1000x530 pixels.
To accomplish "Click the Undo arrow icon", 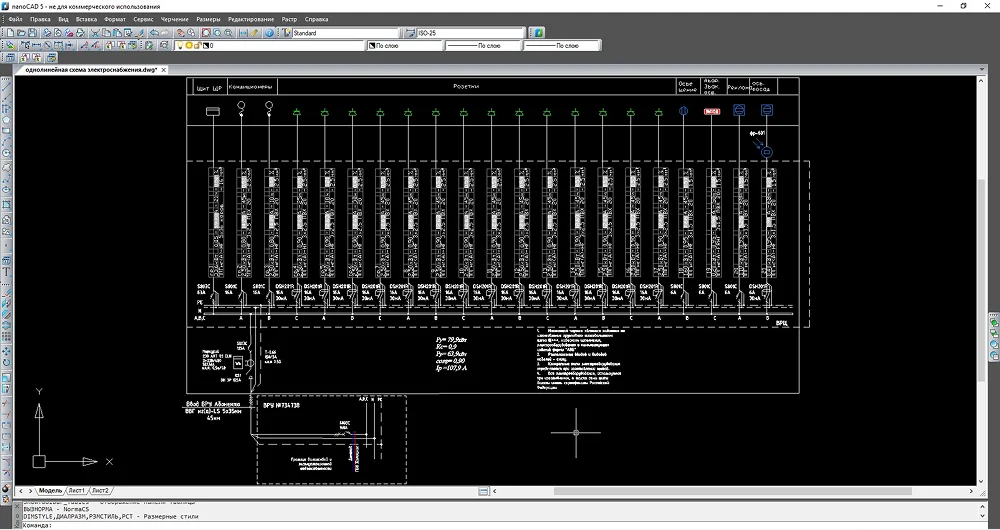I will coord(154,33).
